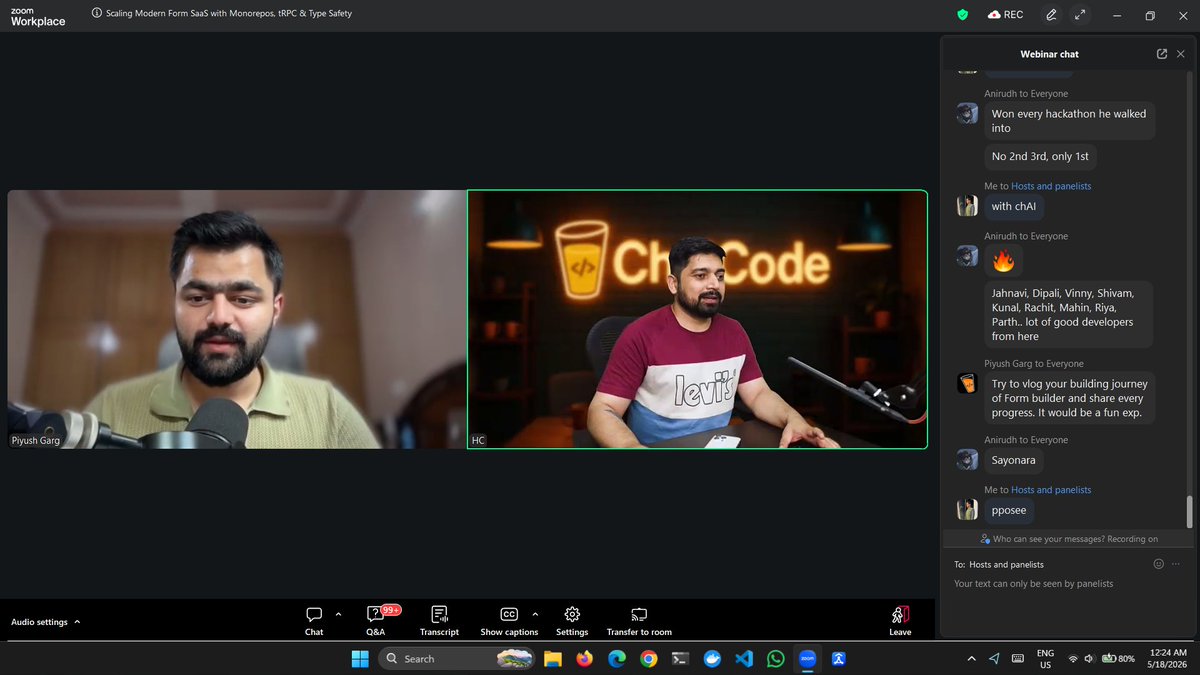Show hidden system tray icons
This screenshot has height=675, width=1200.
click(x=972, y=658)
